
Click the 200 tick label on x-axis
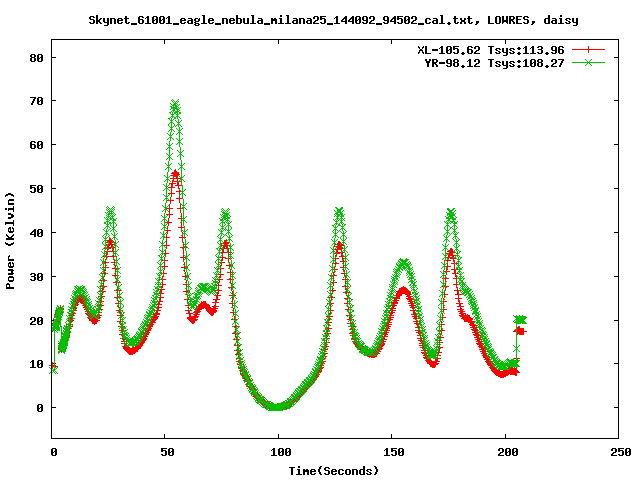pos(506,453)
